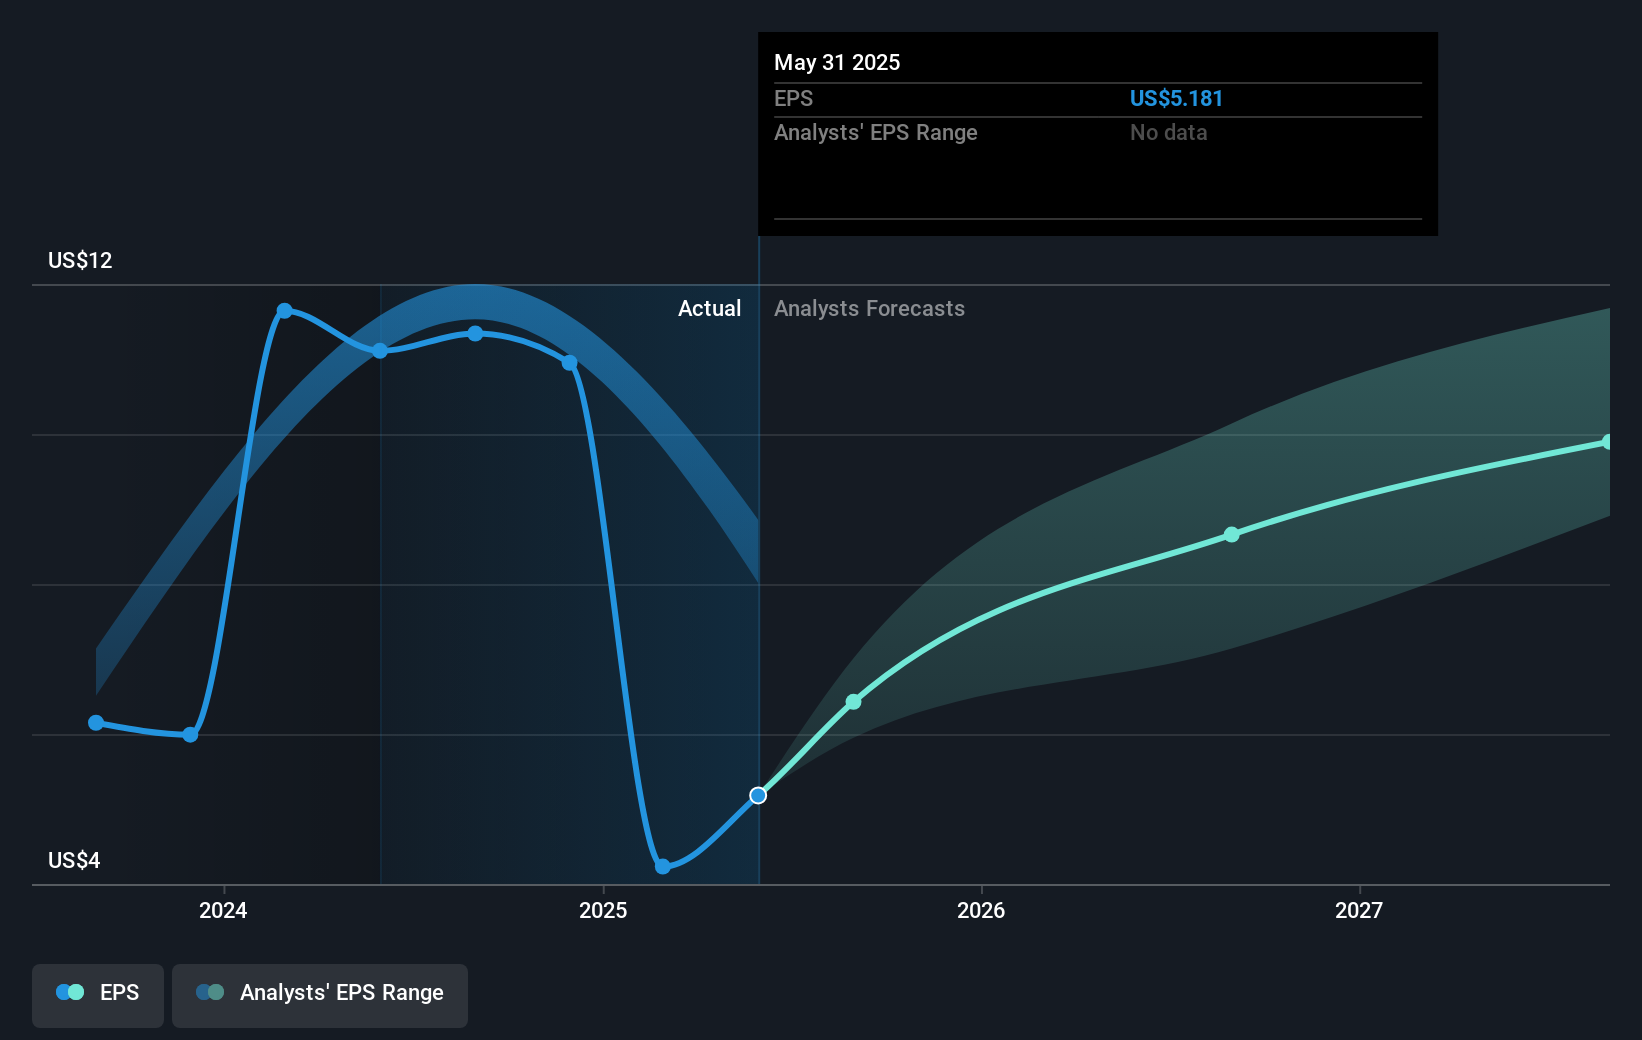
Task: Click the 'No data' tooltip value
Action: [1168, 132]
